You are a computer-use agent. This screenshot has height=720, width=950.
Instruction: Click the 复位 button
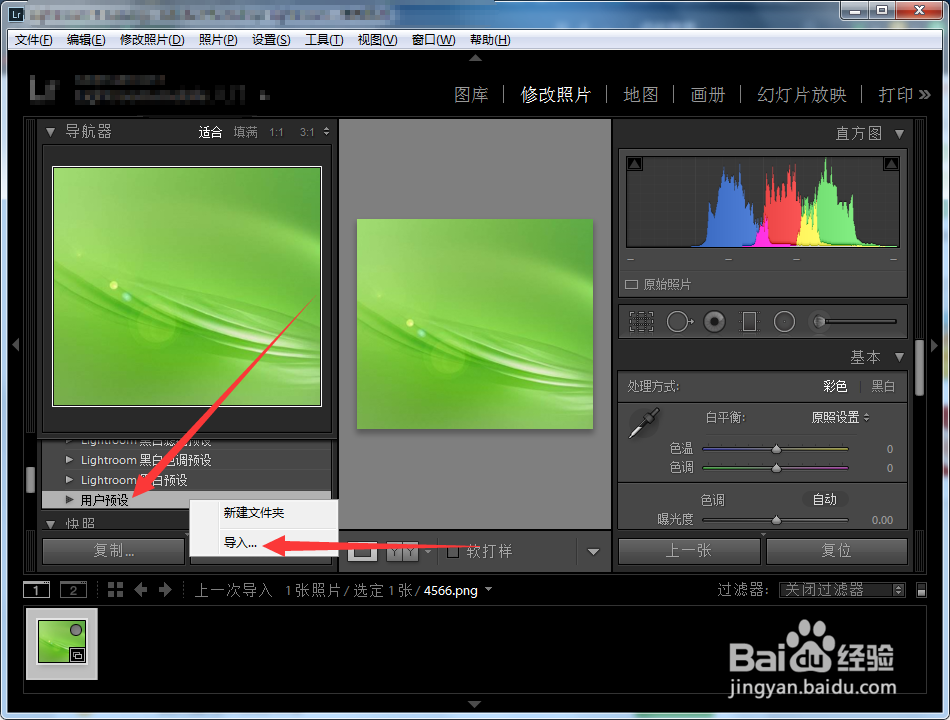pos(837,551)
